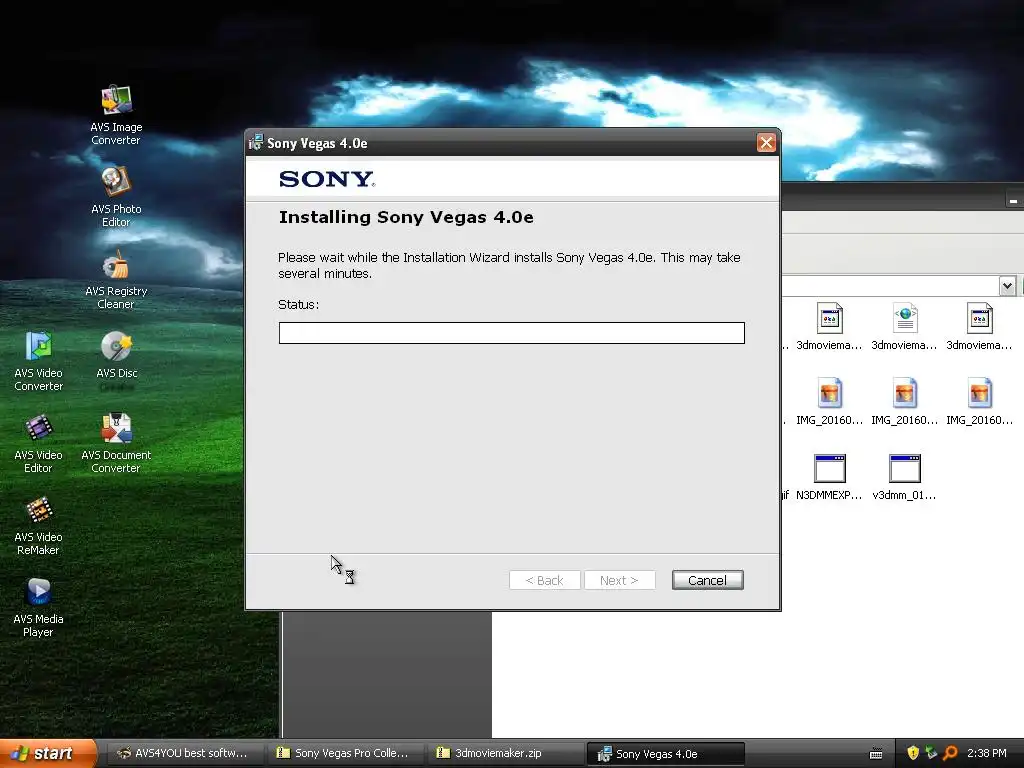Click the greyed-out Next button

pos(619,580)
